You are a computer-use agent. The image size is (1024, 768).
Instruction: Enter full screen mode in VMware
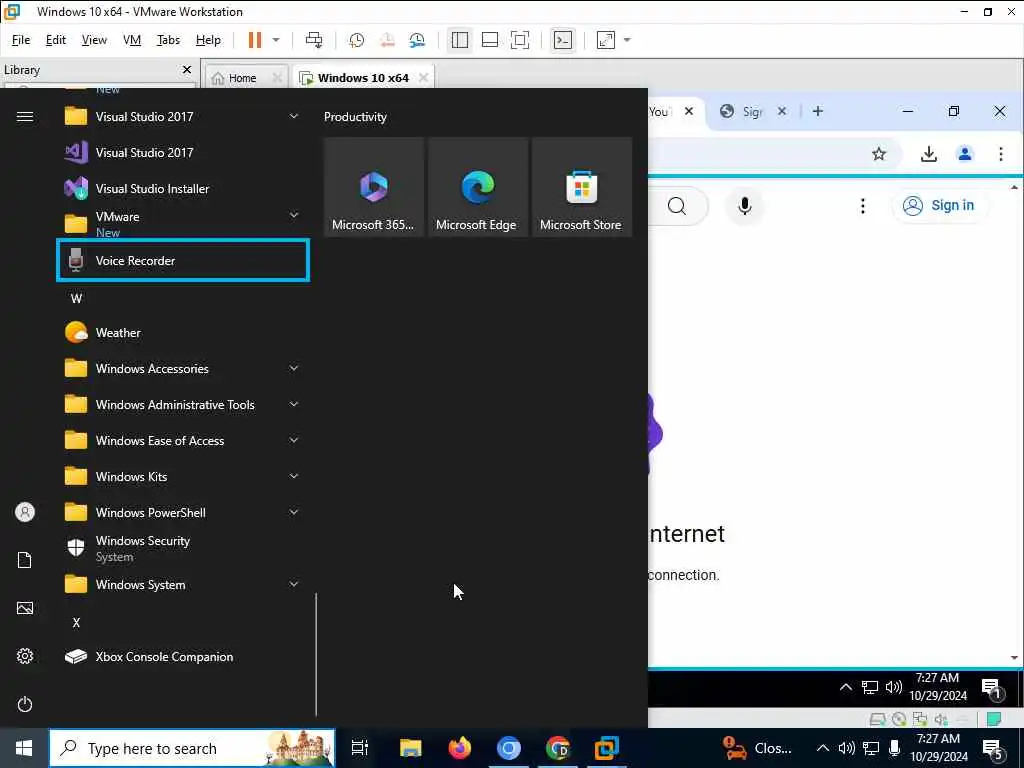click(520, 40)
